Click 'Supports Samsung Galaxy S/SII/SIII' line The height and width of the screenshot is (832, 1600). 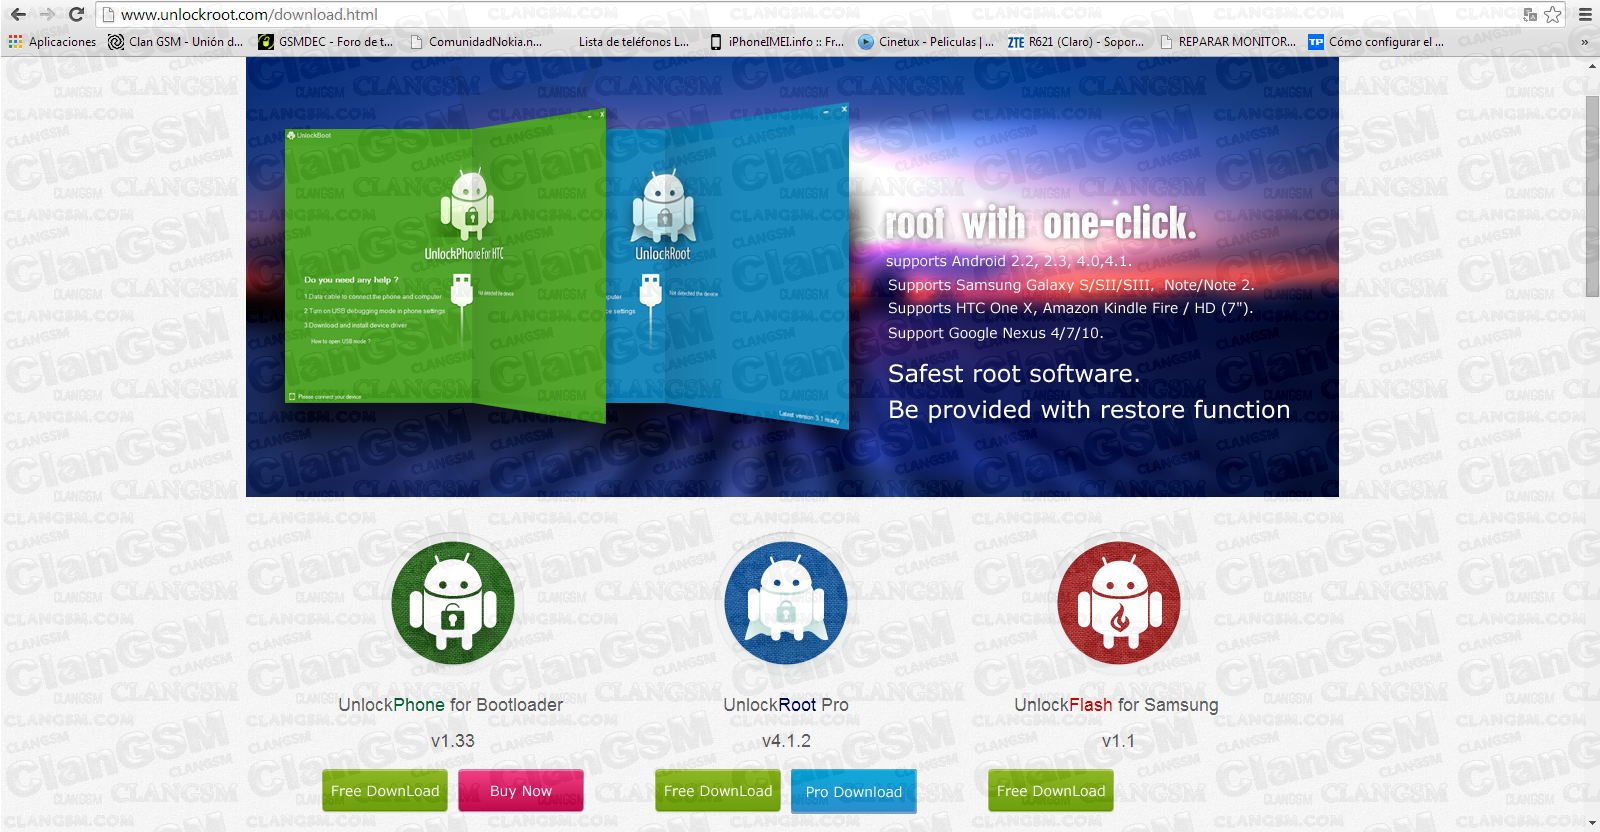[x=1071, y=285]
